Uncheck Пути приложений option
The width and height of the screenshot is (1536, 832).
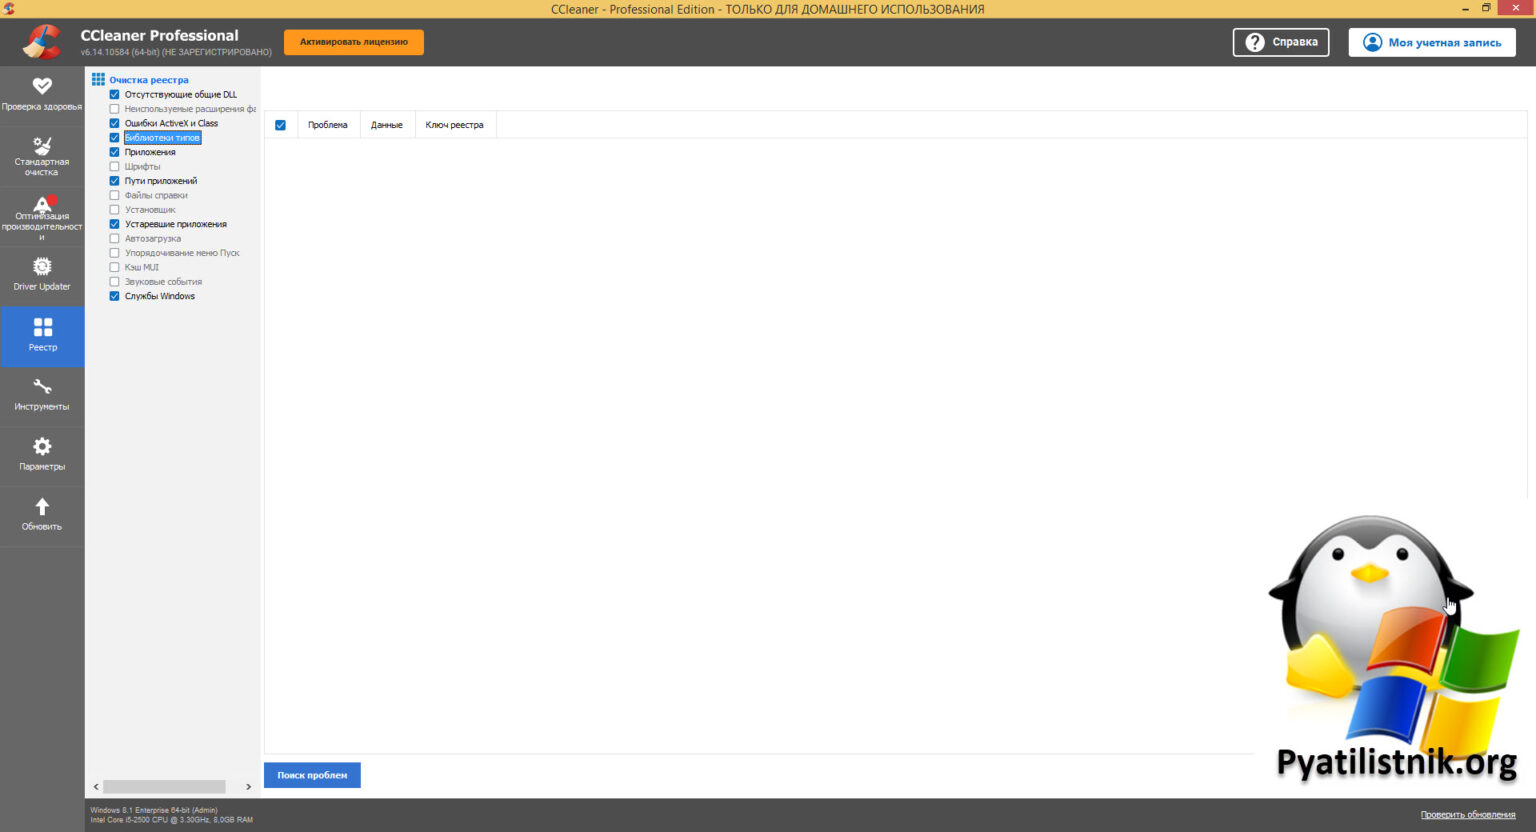(114, 181)
